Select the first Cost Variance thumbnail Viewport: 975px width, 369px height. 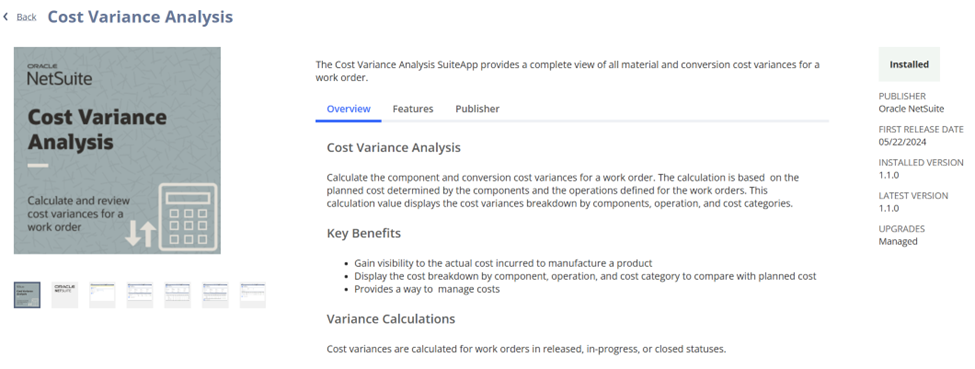pyautogui.click(x=27, y=295)
